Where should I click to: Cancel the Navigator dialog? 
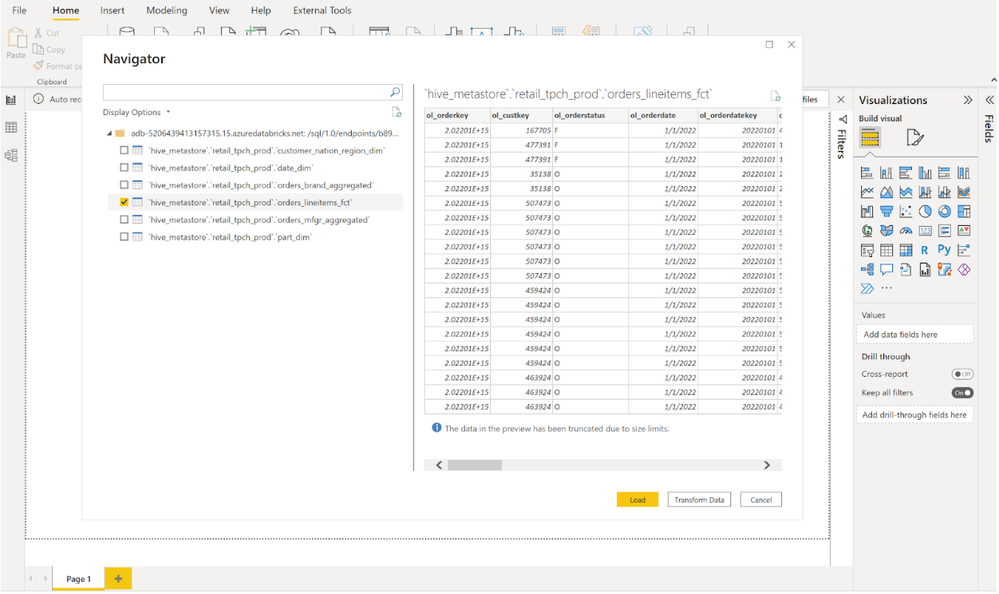[761, 500]
